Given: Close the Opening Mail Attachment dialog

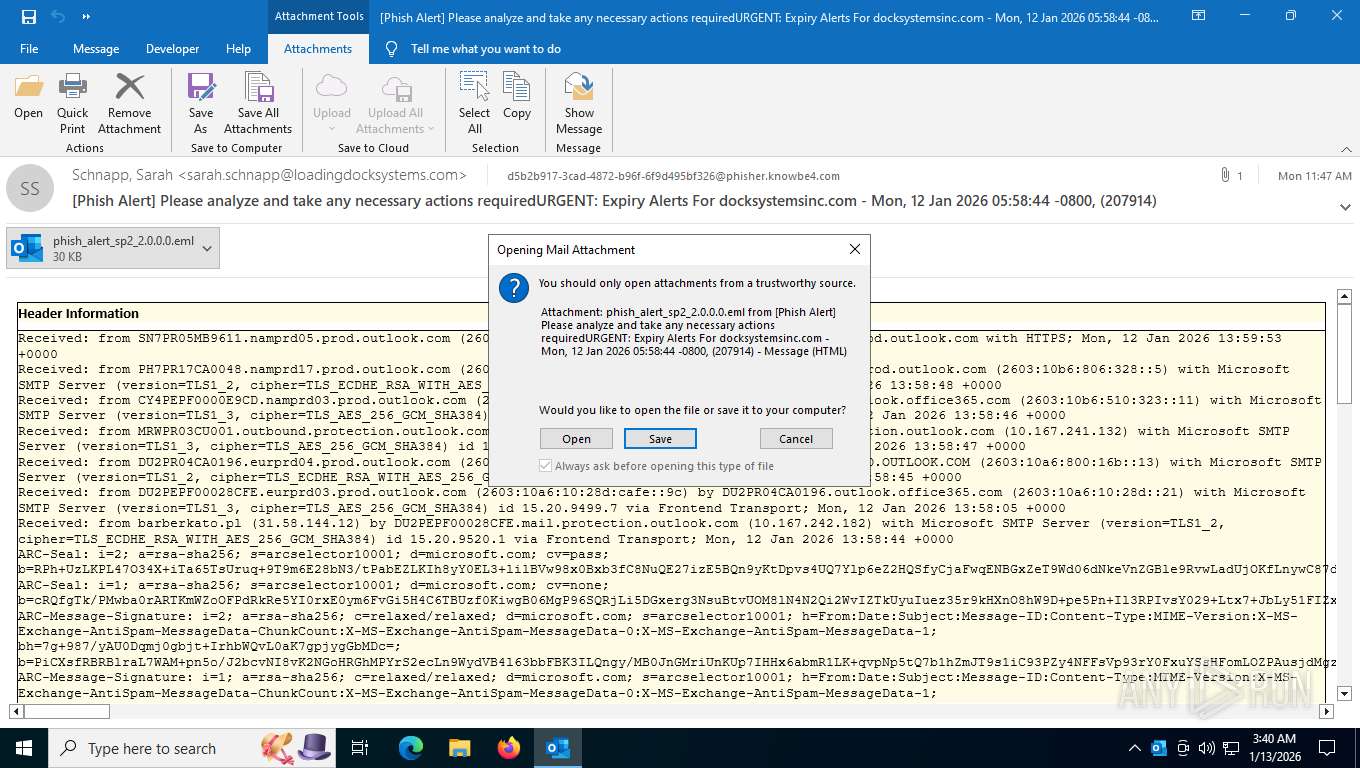Looking at the screenshot, I should click(x=854, y=249).
